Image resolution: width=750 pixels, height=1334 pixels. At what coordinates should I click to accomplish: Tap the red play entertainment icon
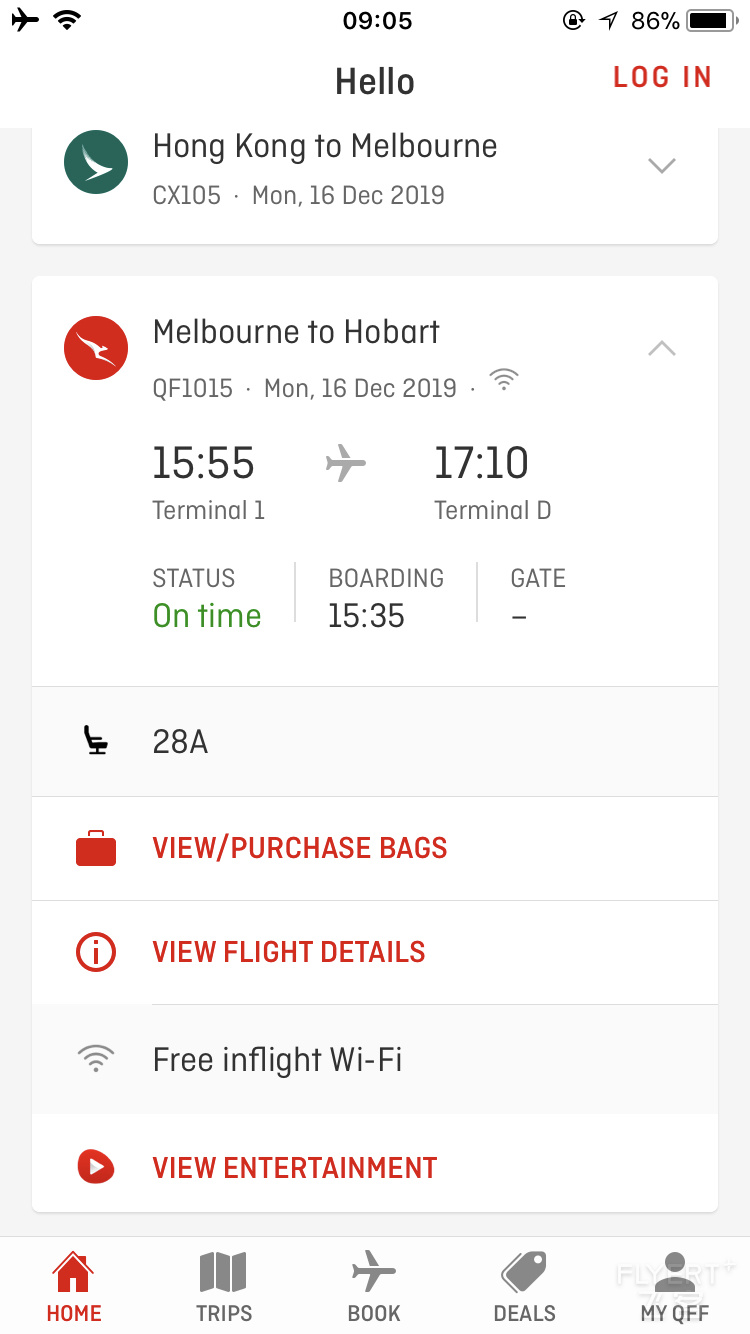coord(96,1166)
